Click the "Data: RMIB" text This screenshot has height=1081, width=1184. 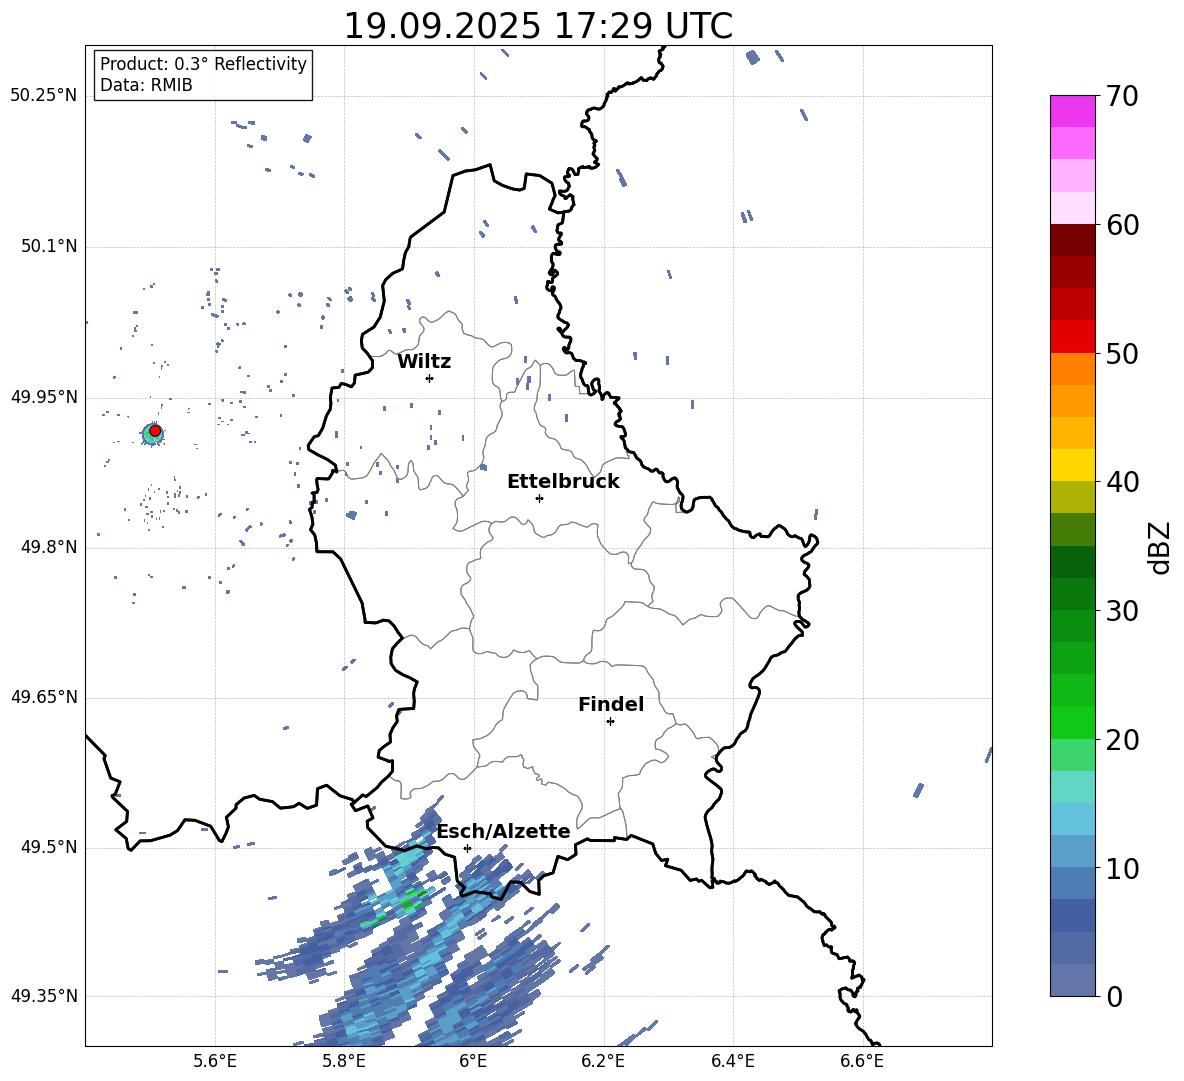146,85
